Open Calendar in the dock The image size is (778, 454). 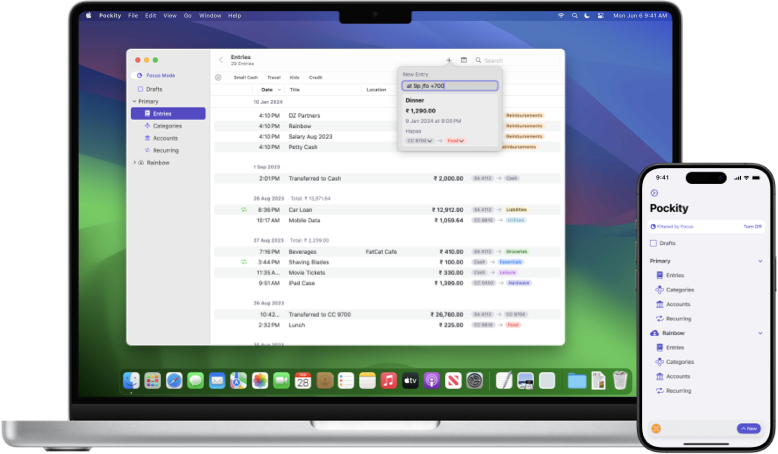click(x=303, y=381)
